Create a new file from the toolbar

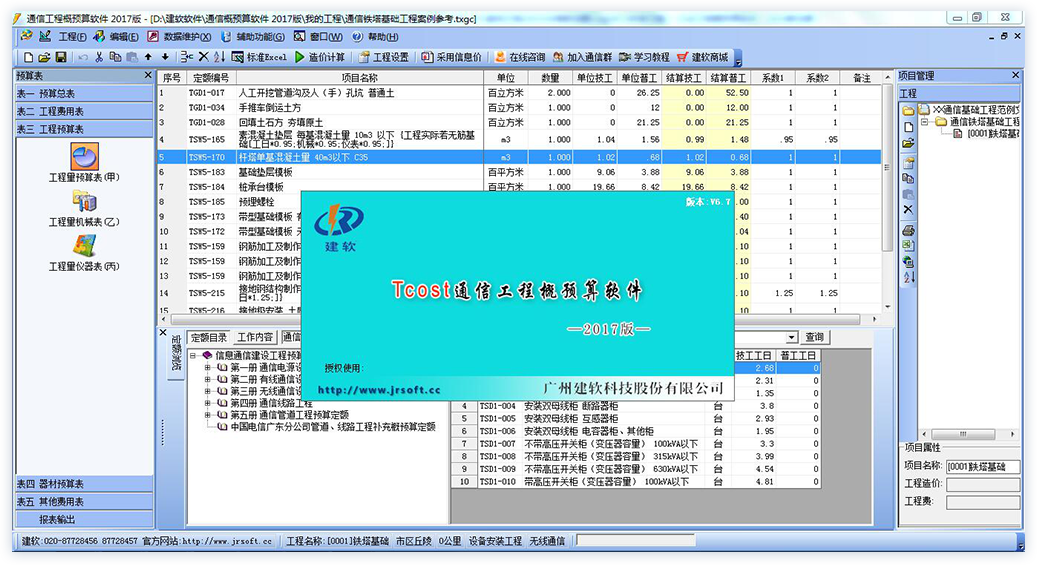[x=28, y=58]
